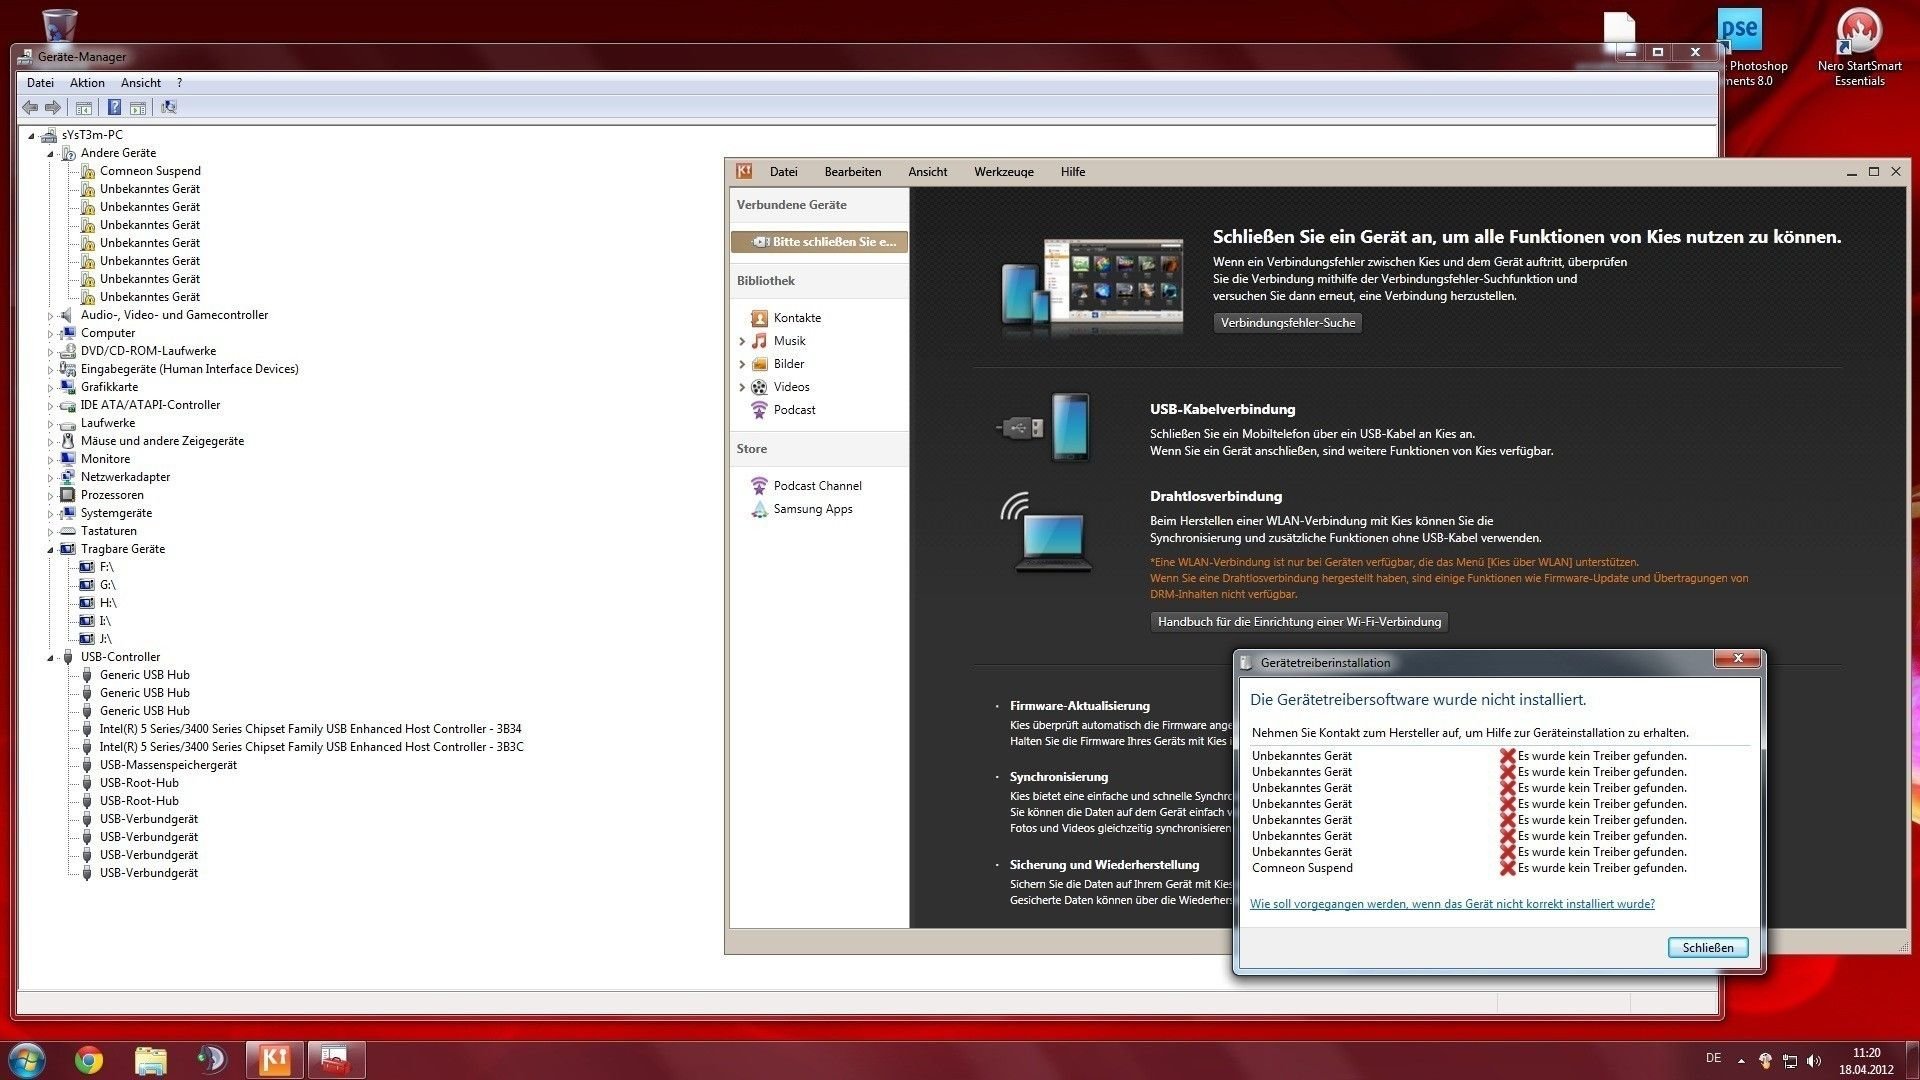This screenshot has height=1080, width=1920.
Task: Collapse the sYsT3m-PC root node
Action: coord(31,135)
